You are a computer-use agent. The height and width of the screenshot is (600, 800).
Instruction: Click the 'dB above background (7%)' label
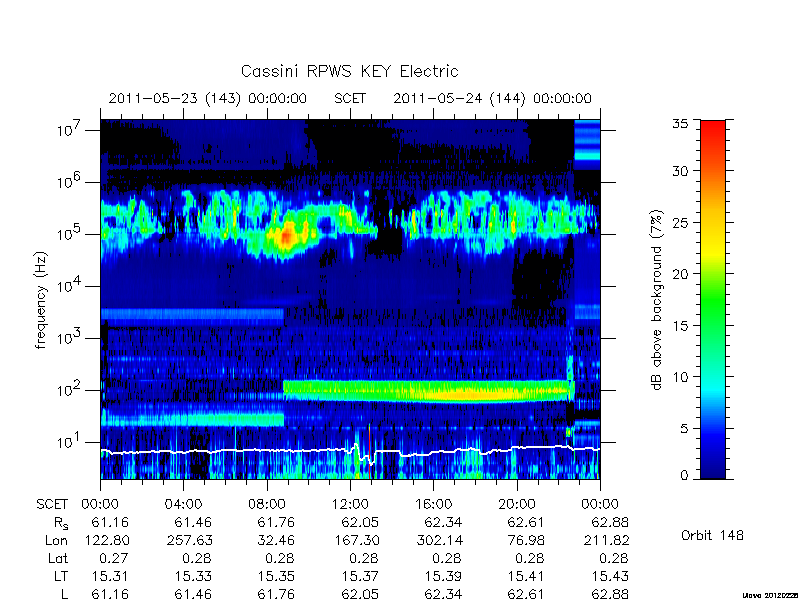point(657,300)
